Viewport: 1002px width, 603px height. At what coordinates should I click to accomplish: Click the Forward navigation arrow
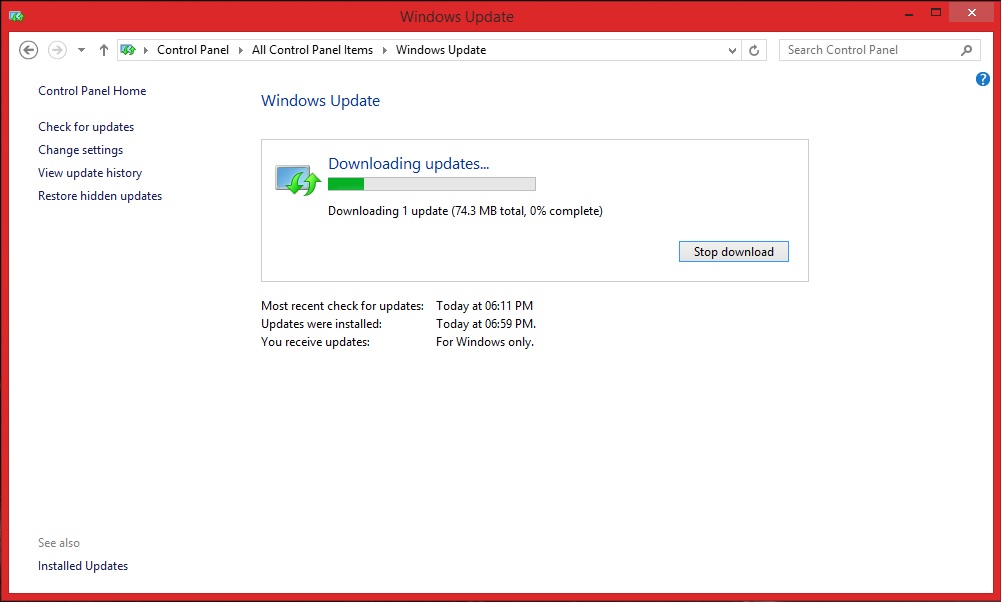coord(58,50)
